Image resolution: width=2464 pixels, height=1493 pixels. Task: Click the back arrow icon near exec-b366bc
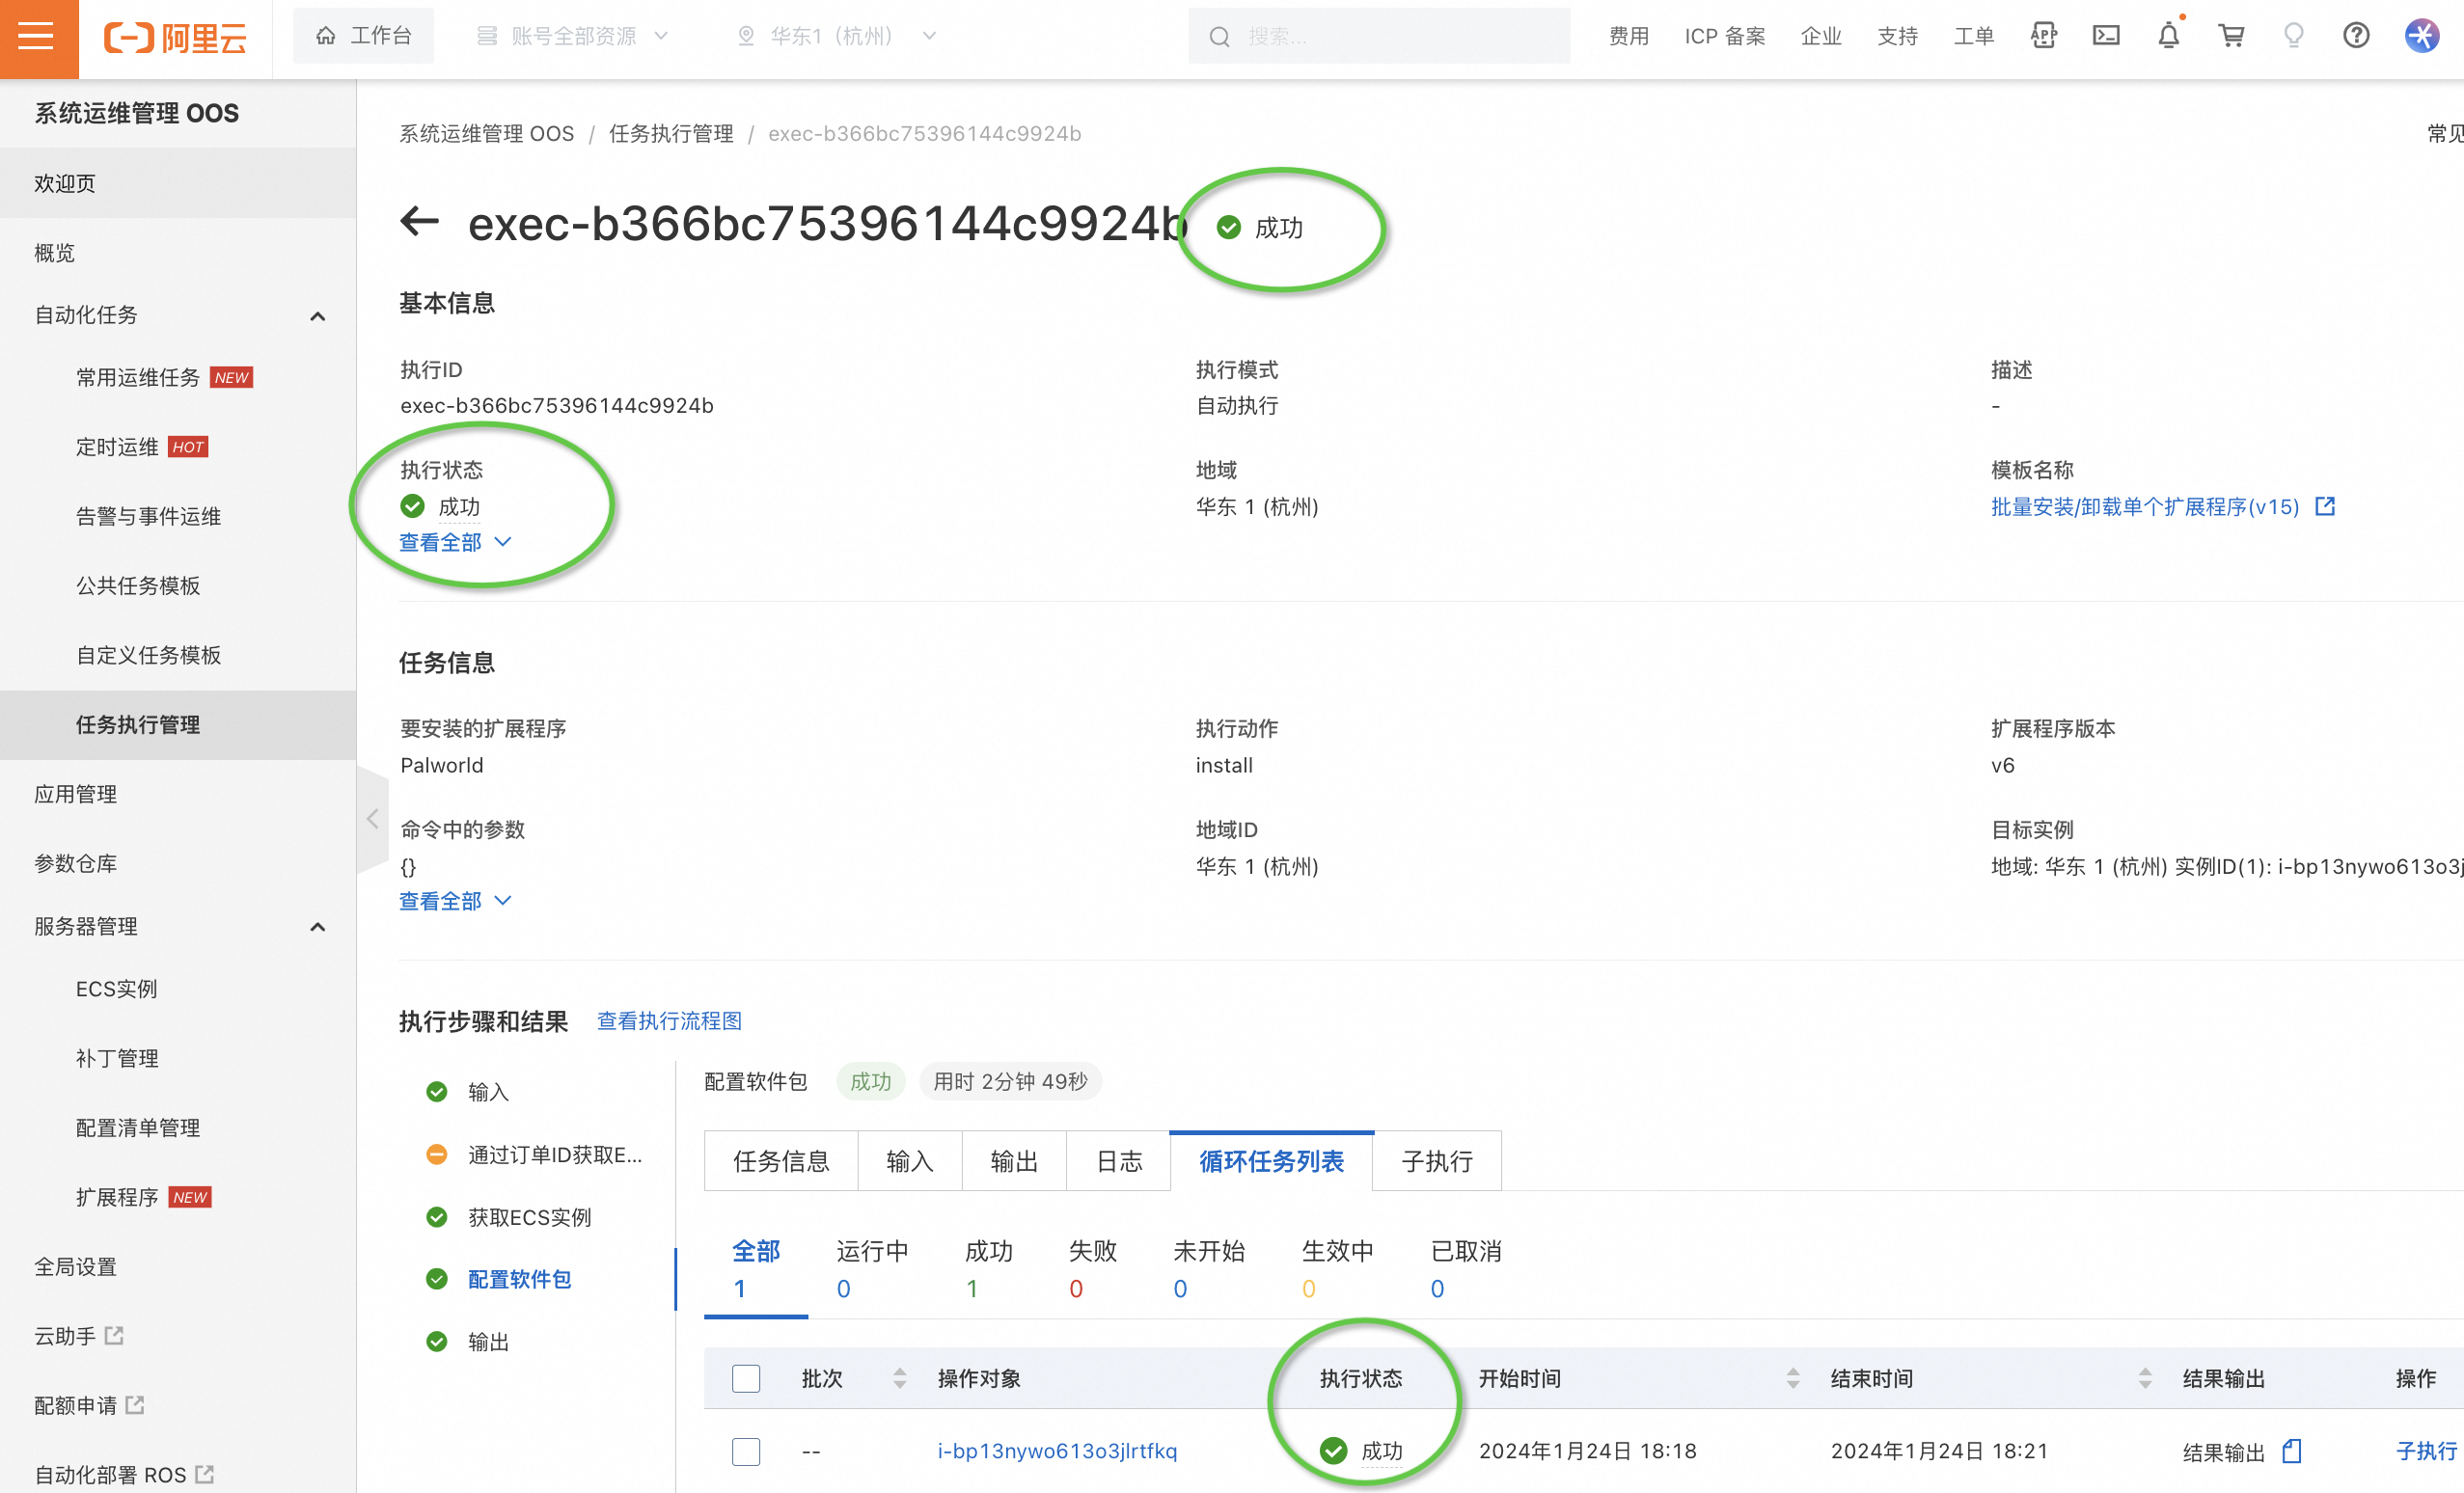[419, 224]
